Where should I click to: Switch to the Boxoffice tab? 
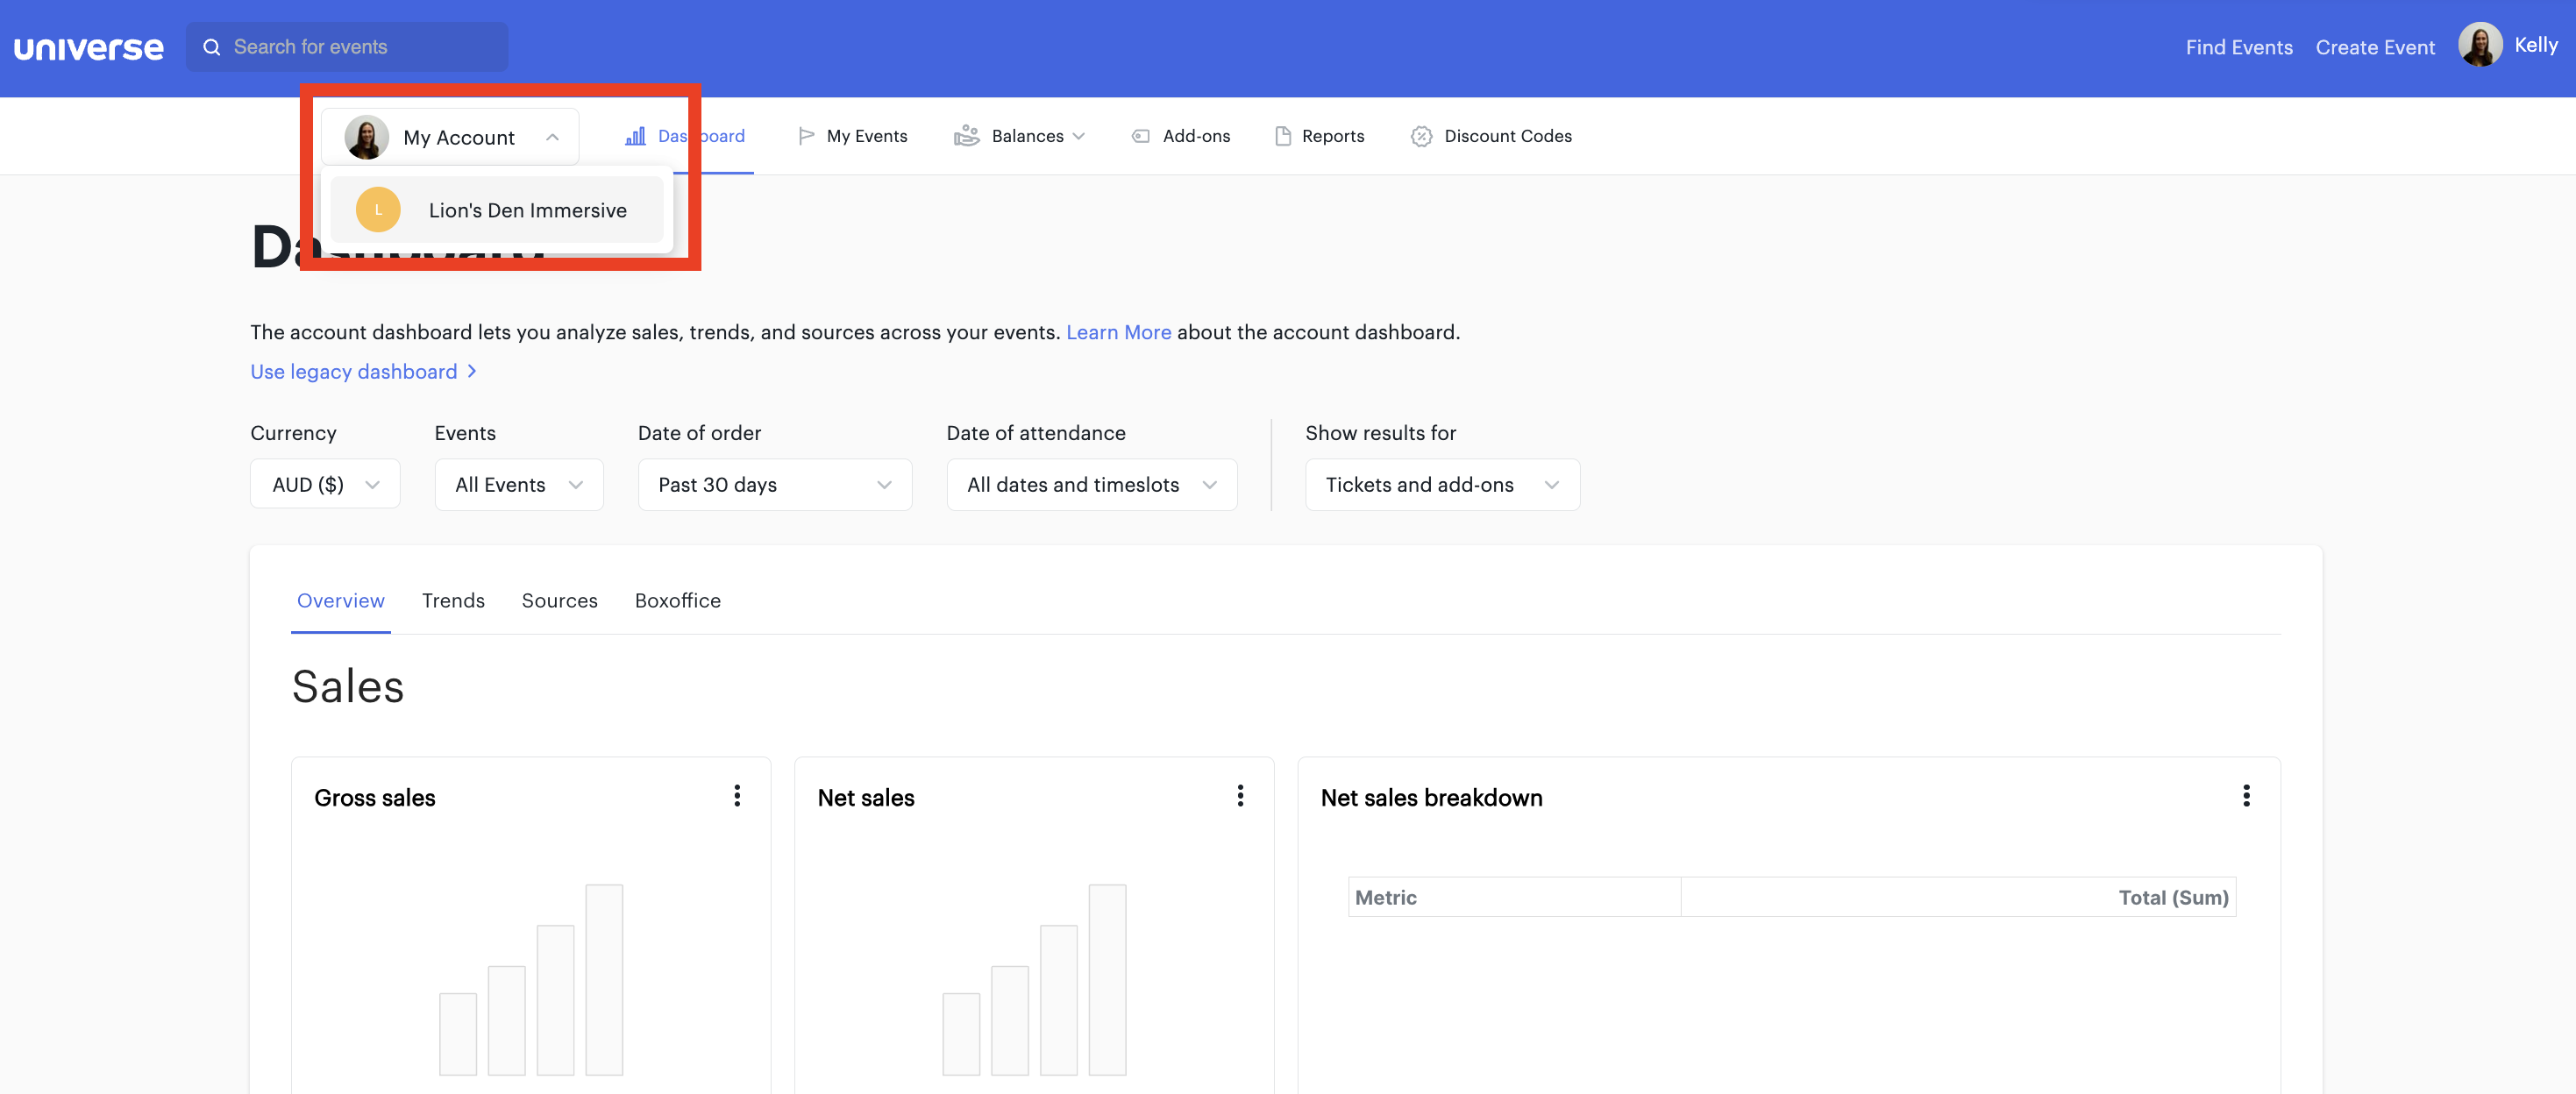(x=677, y=601)
